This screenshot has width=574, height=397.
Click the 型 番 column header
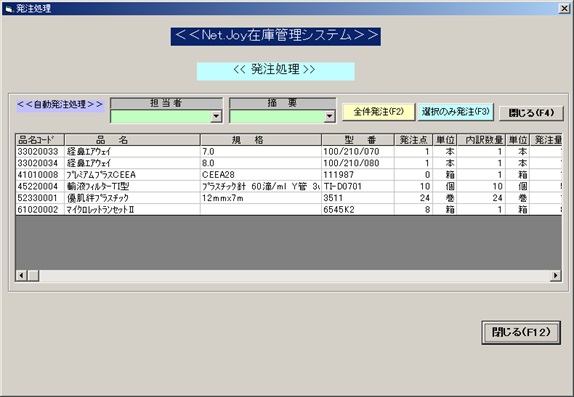pyautogui.click(x=358, y=140)
